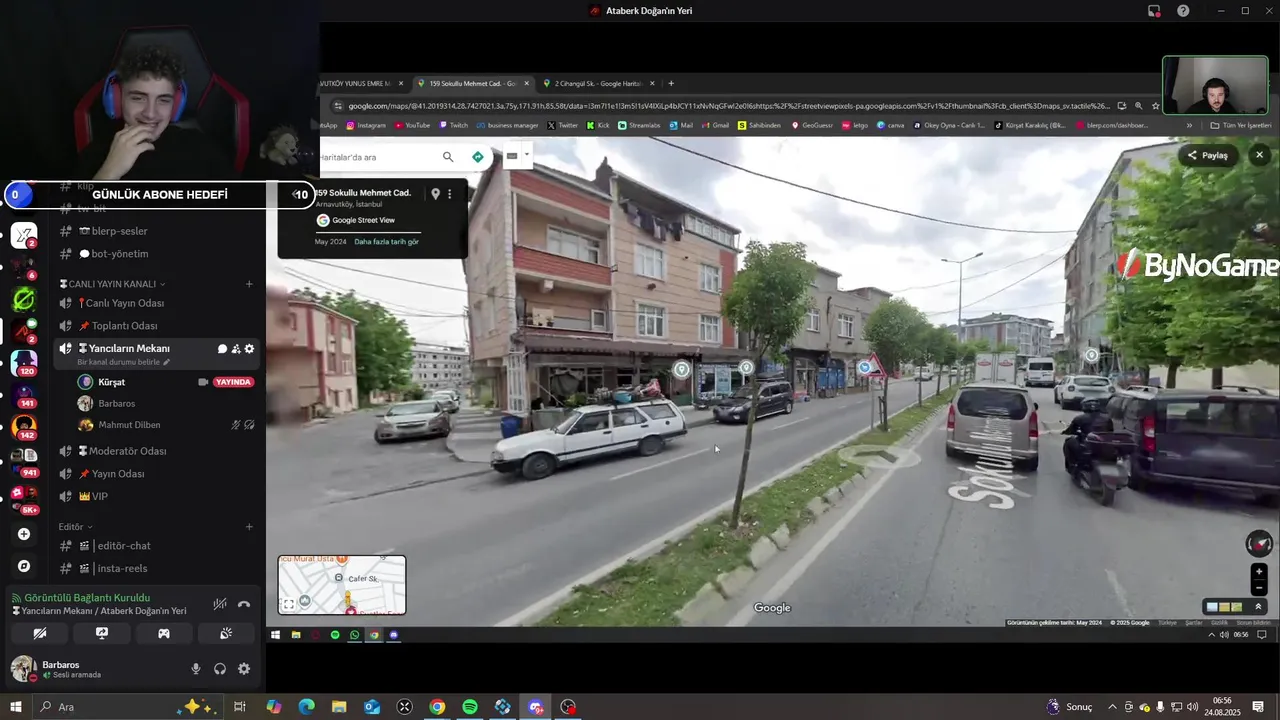Open the GeoGuessr bookmark
This screenshot has height=720, width=1280.
coord(812,125)
